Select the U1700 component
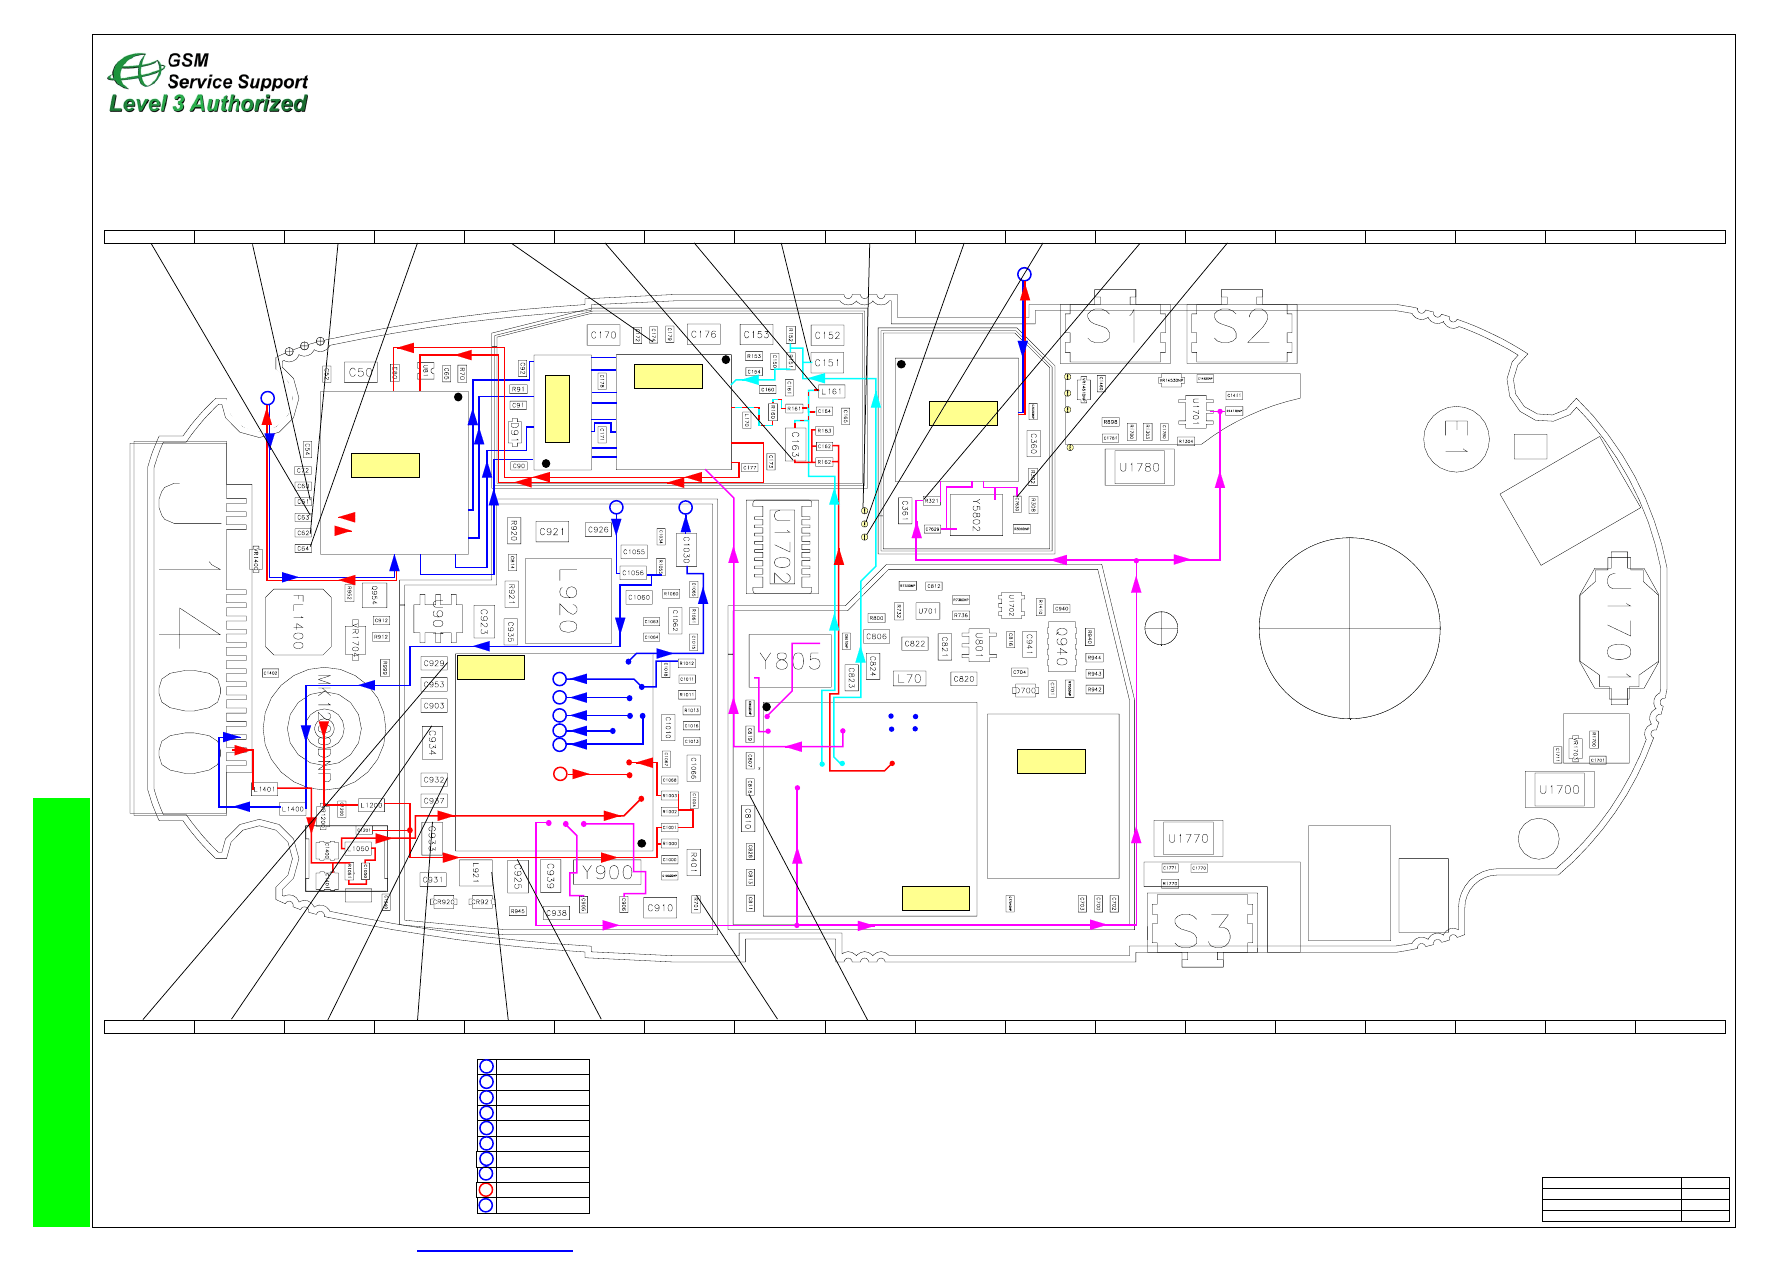 (1558, 789)
